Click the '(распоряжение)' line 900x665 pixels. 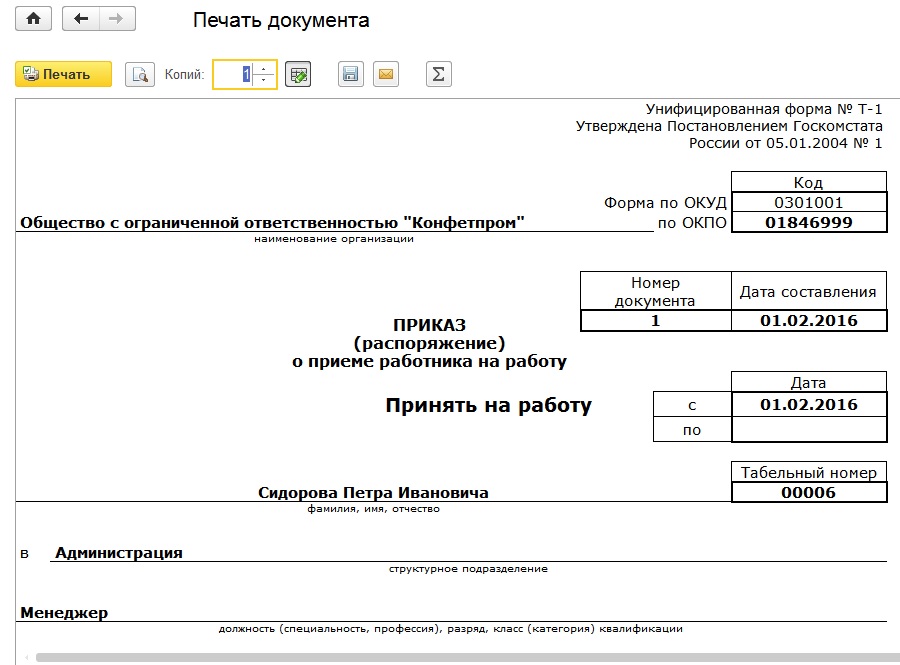pos(429,343)
